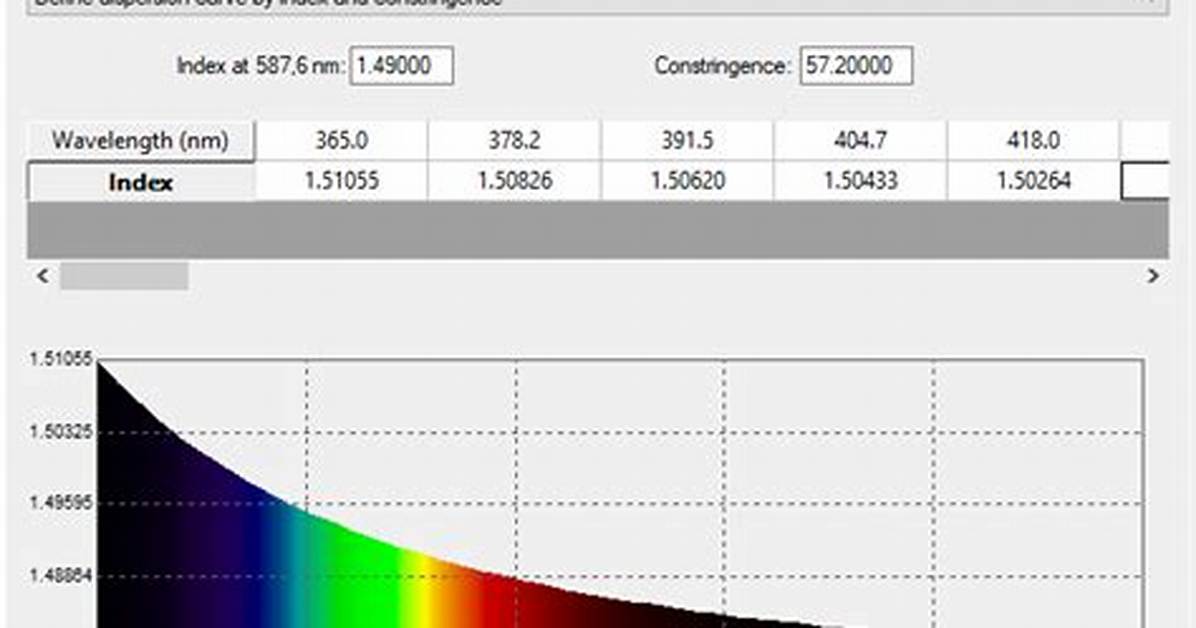The image size is (1196, 628).
Task: Select index cell 1.50620
Action: 687,181
